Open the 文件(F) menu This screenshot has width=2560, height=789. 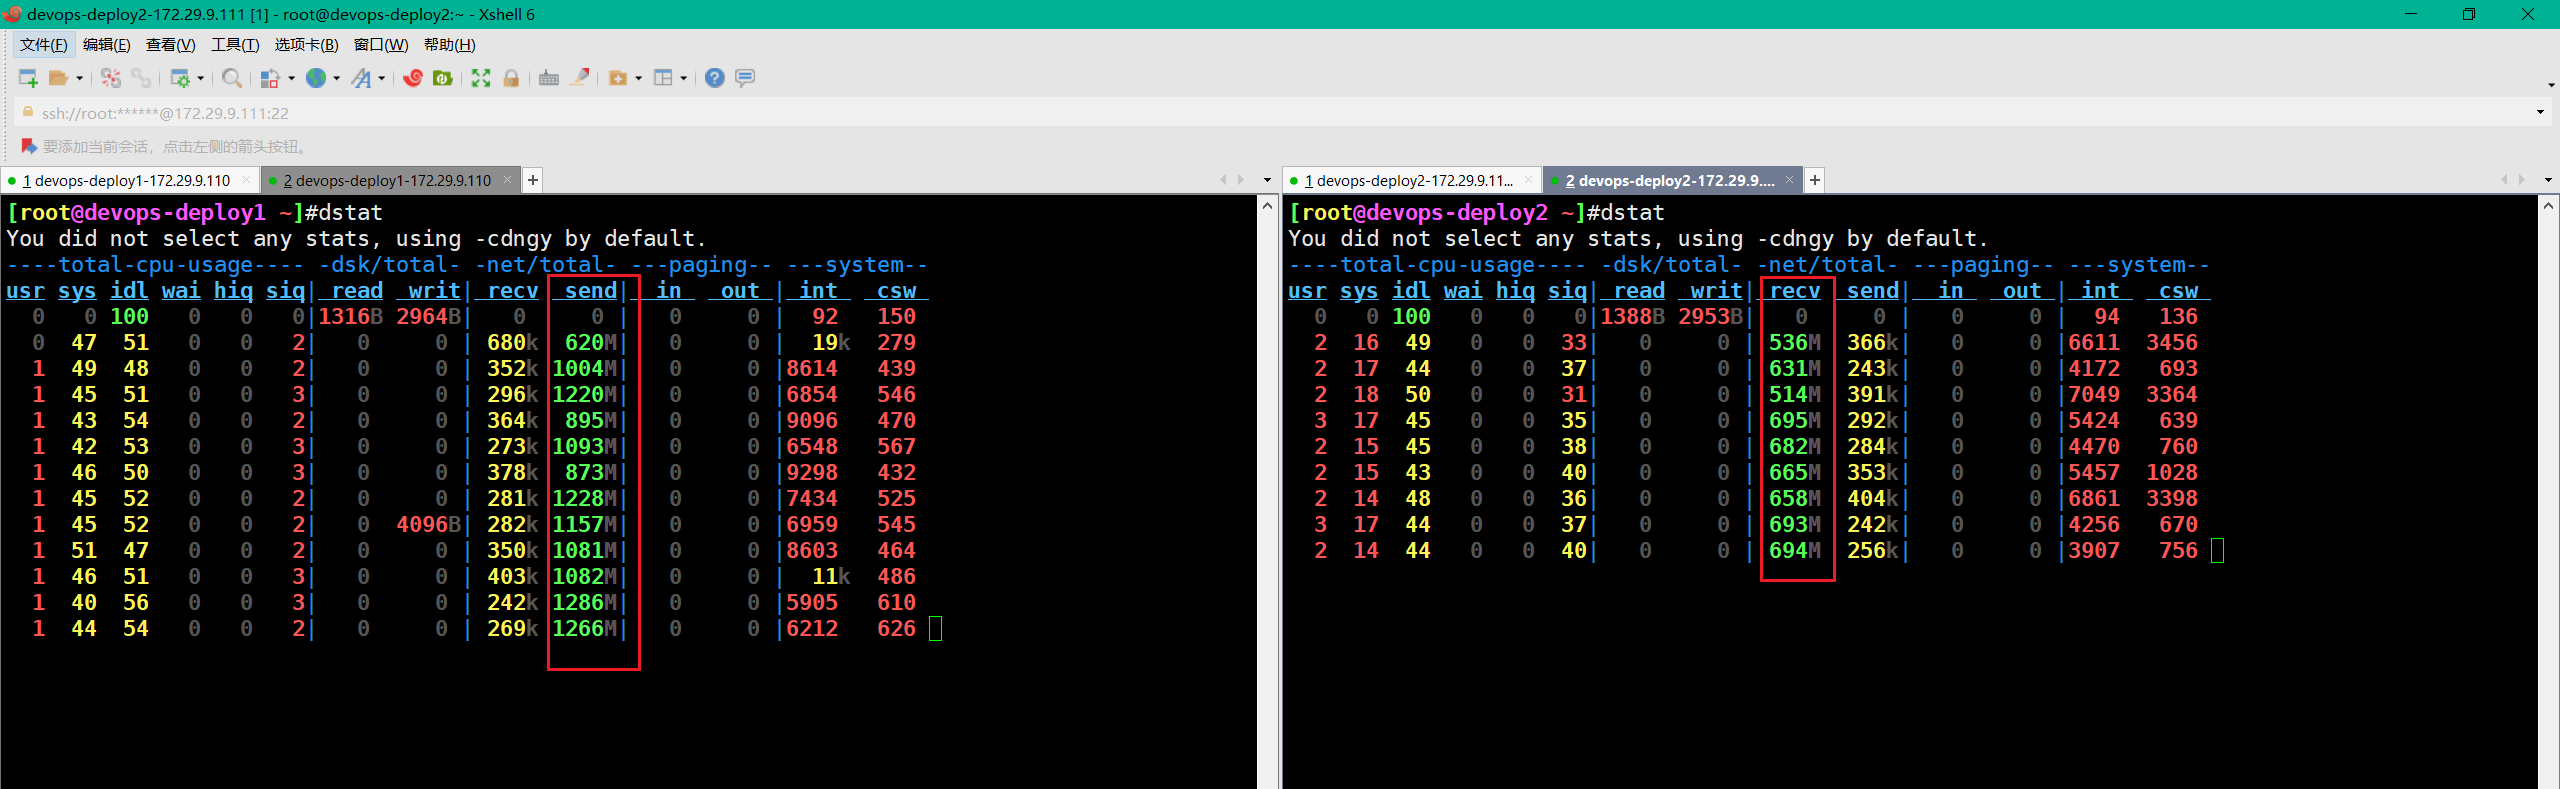click(x=43, y=45)
